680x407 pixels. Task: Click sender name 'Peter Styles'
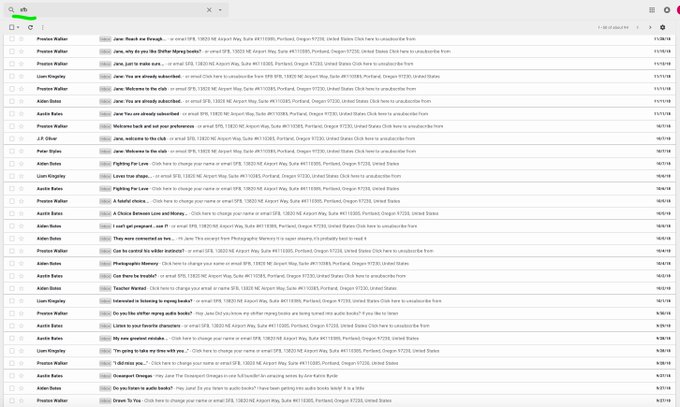point(49,151)
